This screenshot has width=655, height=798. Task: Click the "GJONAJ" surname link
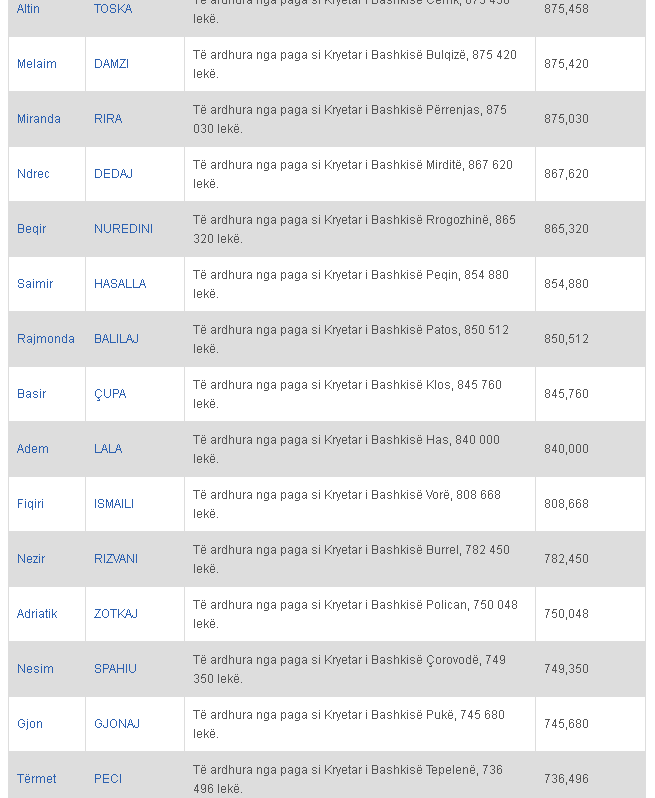click(x=117, y=724)
